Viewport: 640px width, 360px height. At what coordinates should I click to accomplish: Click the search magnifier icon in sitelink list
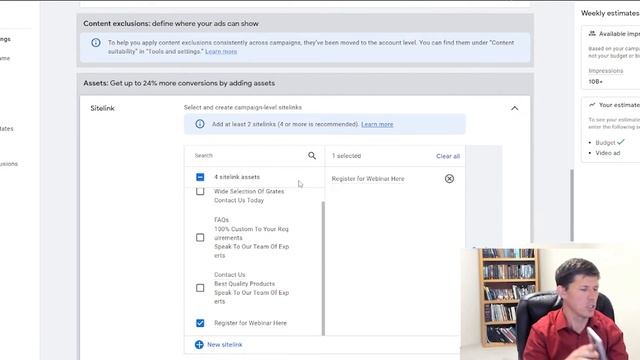pos(312,156)
